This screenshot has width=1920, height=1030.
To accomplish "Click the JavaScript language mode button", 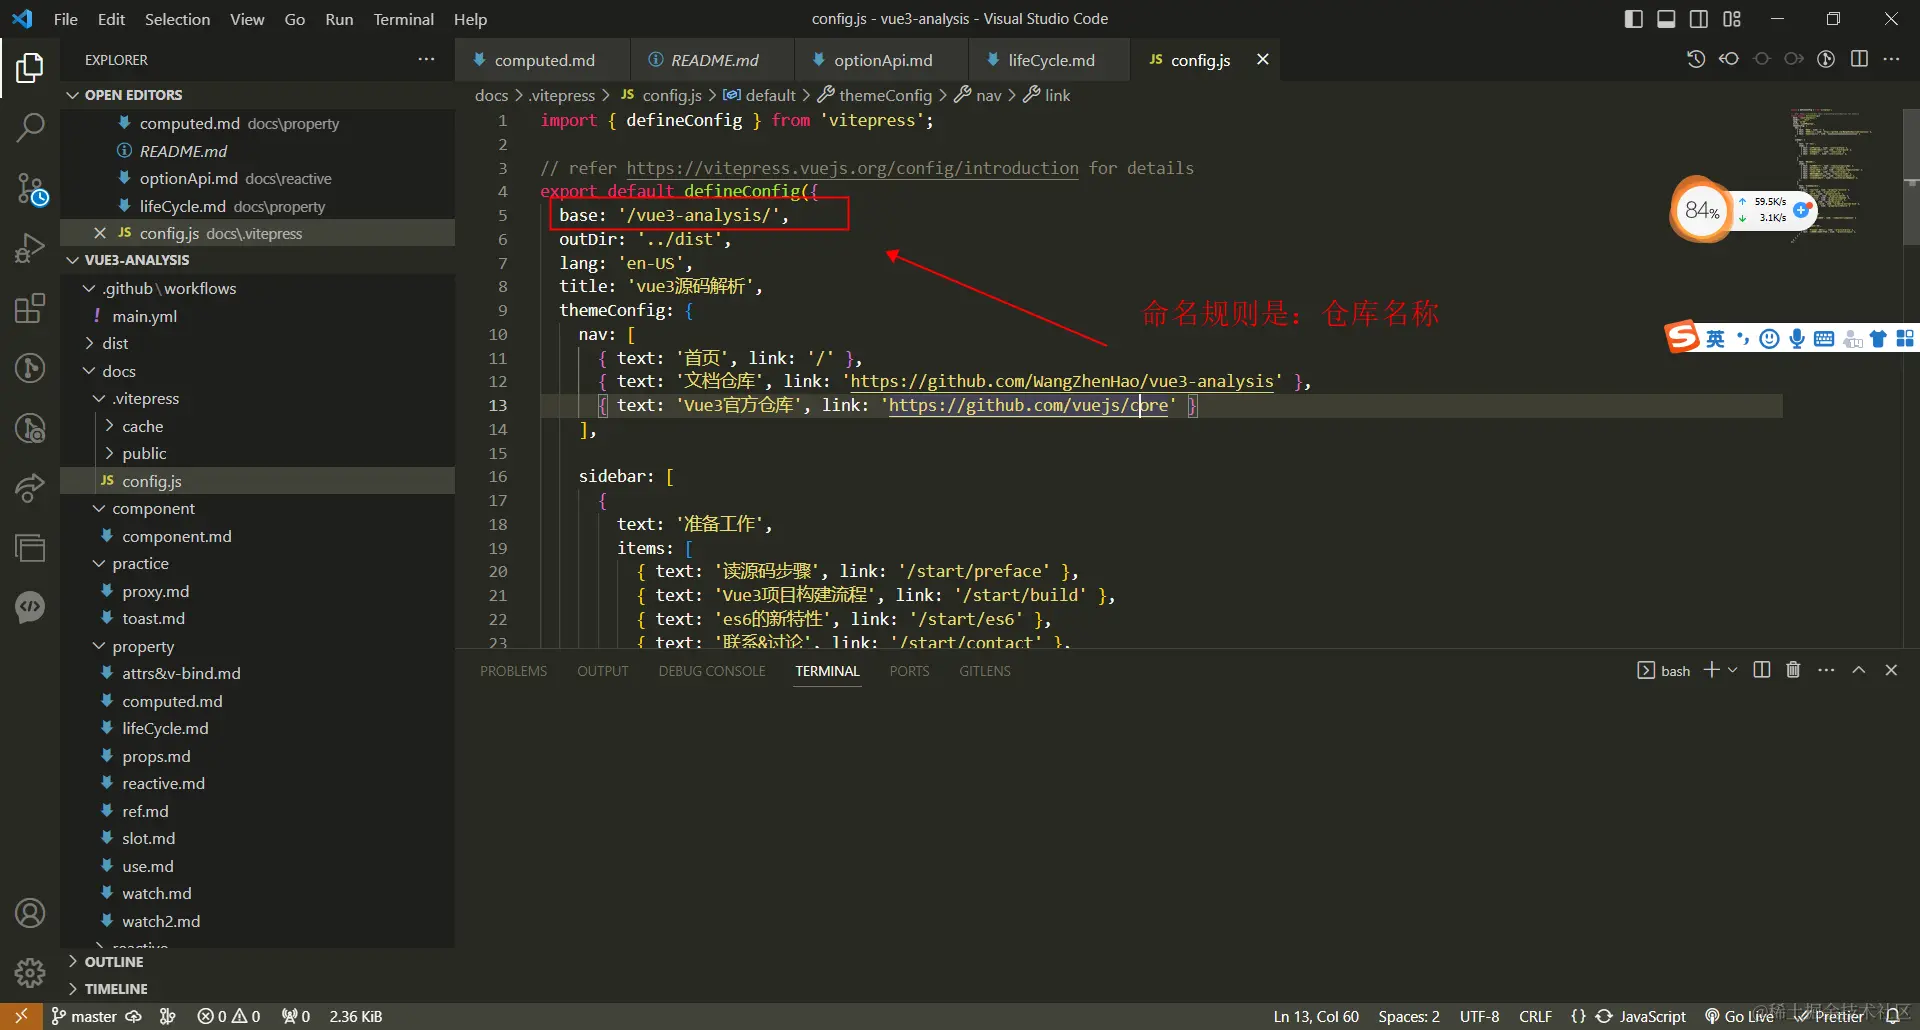I will pos(1652,1016).
